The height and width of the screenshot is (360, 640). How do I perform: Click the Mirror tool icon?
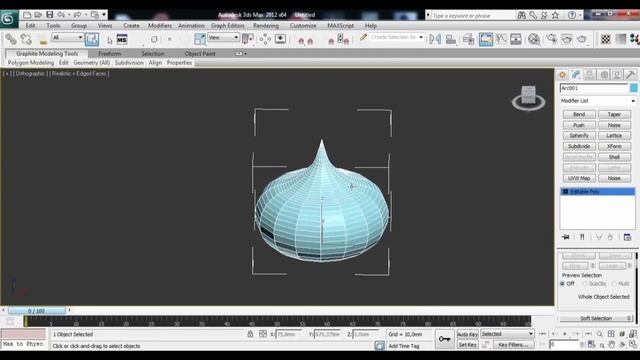435,39
